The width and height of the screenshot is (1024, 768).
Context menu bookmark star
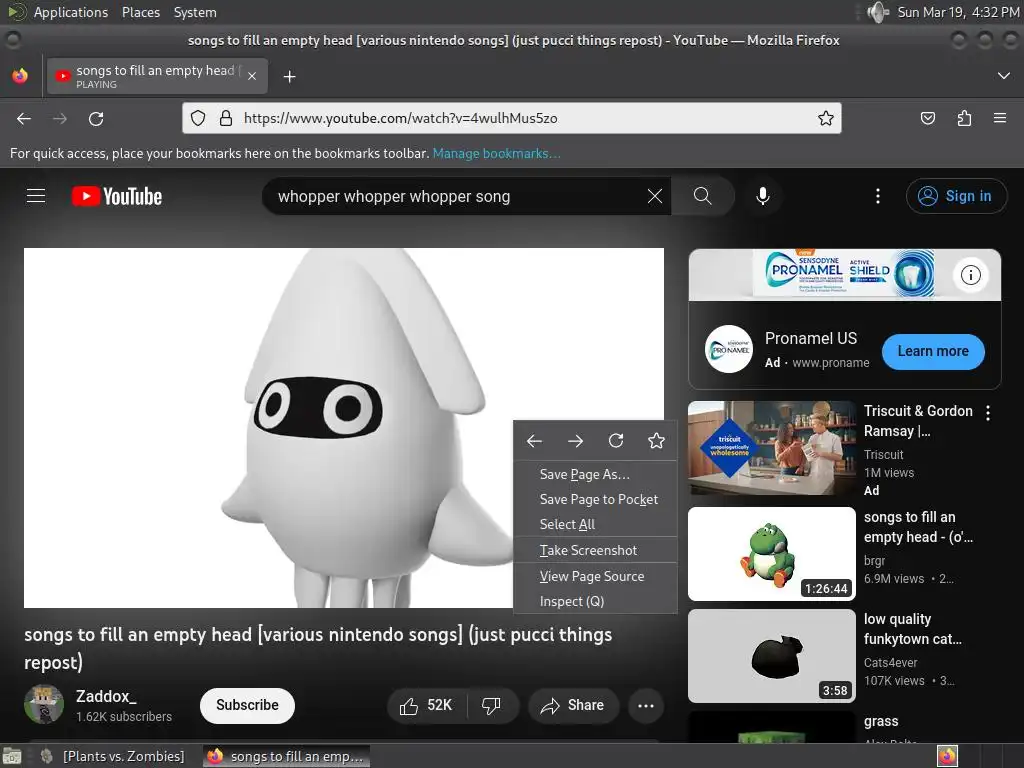[x=656, y=441]
